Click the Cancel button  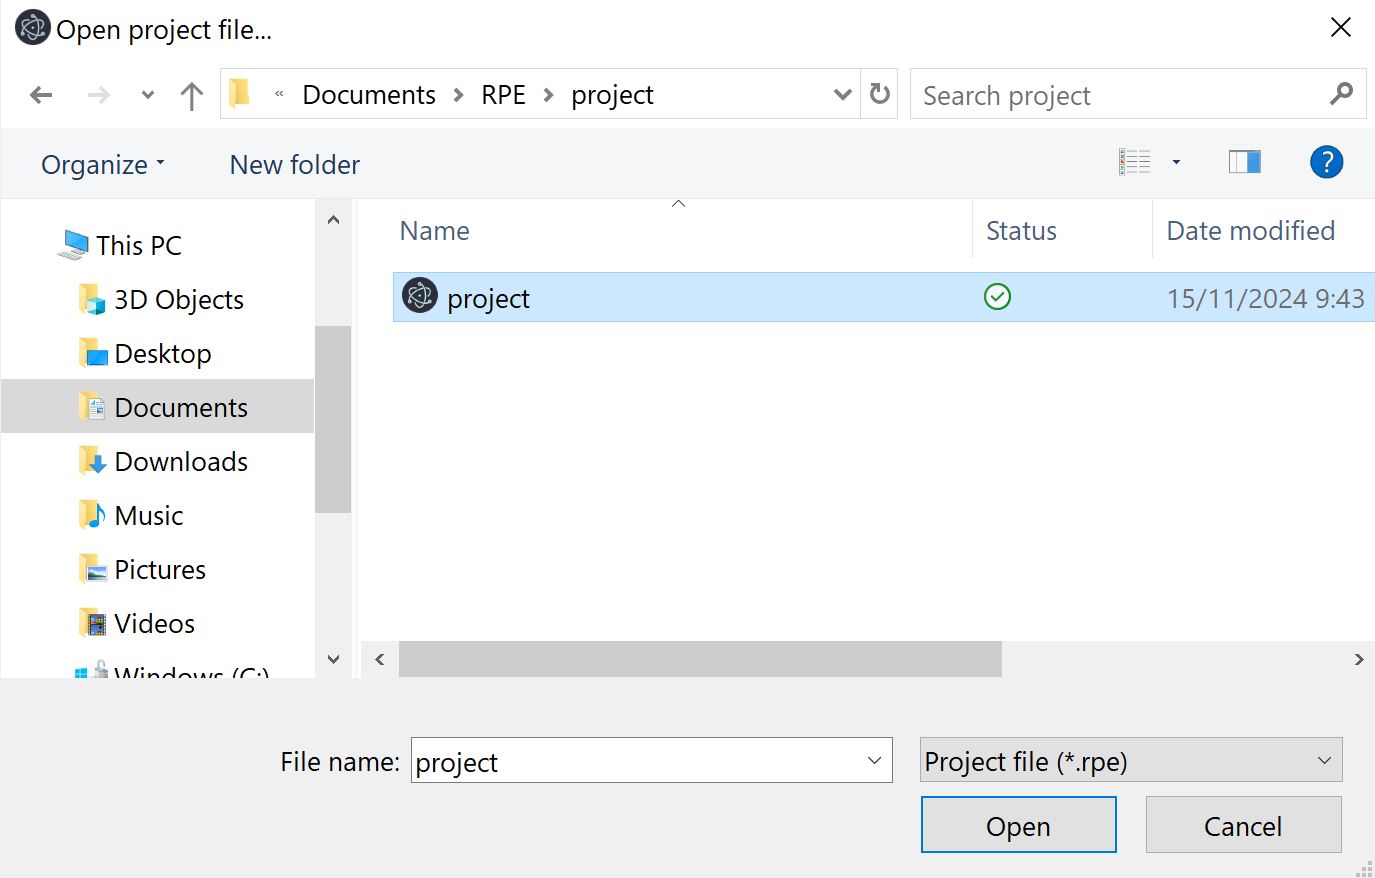pos(1243,825)
